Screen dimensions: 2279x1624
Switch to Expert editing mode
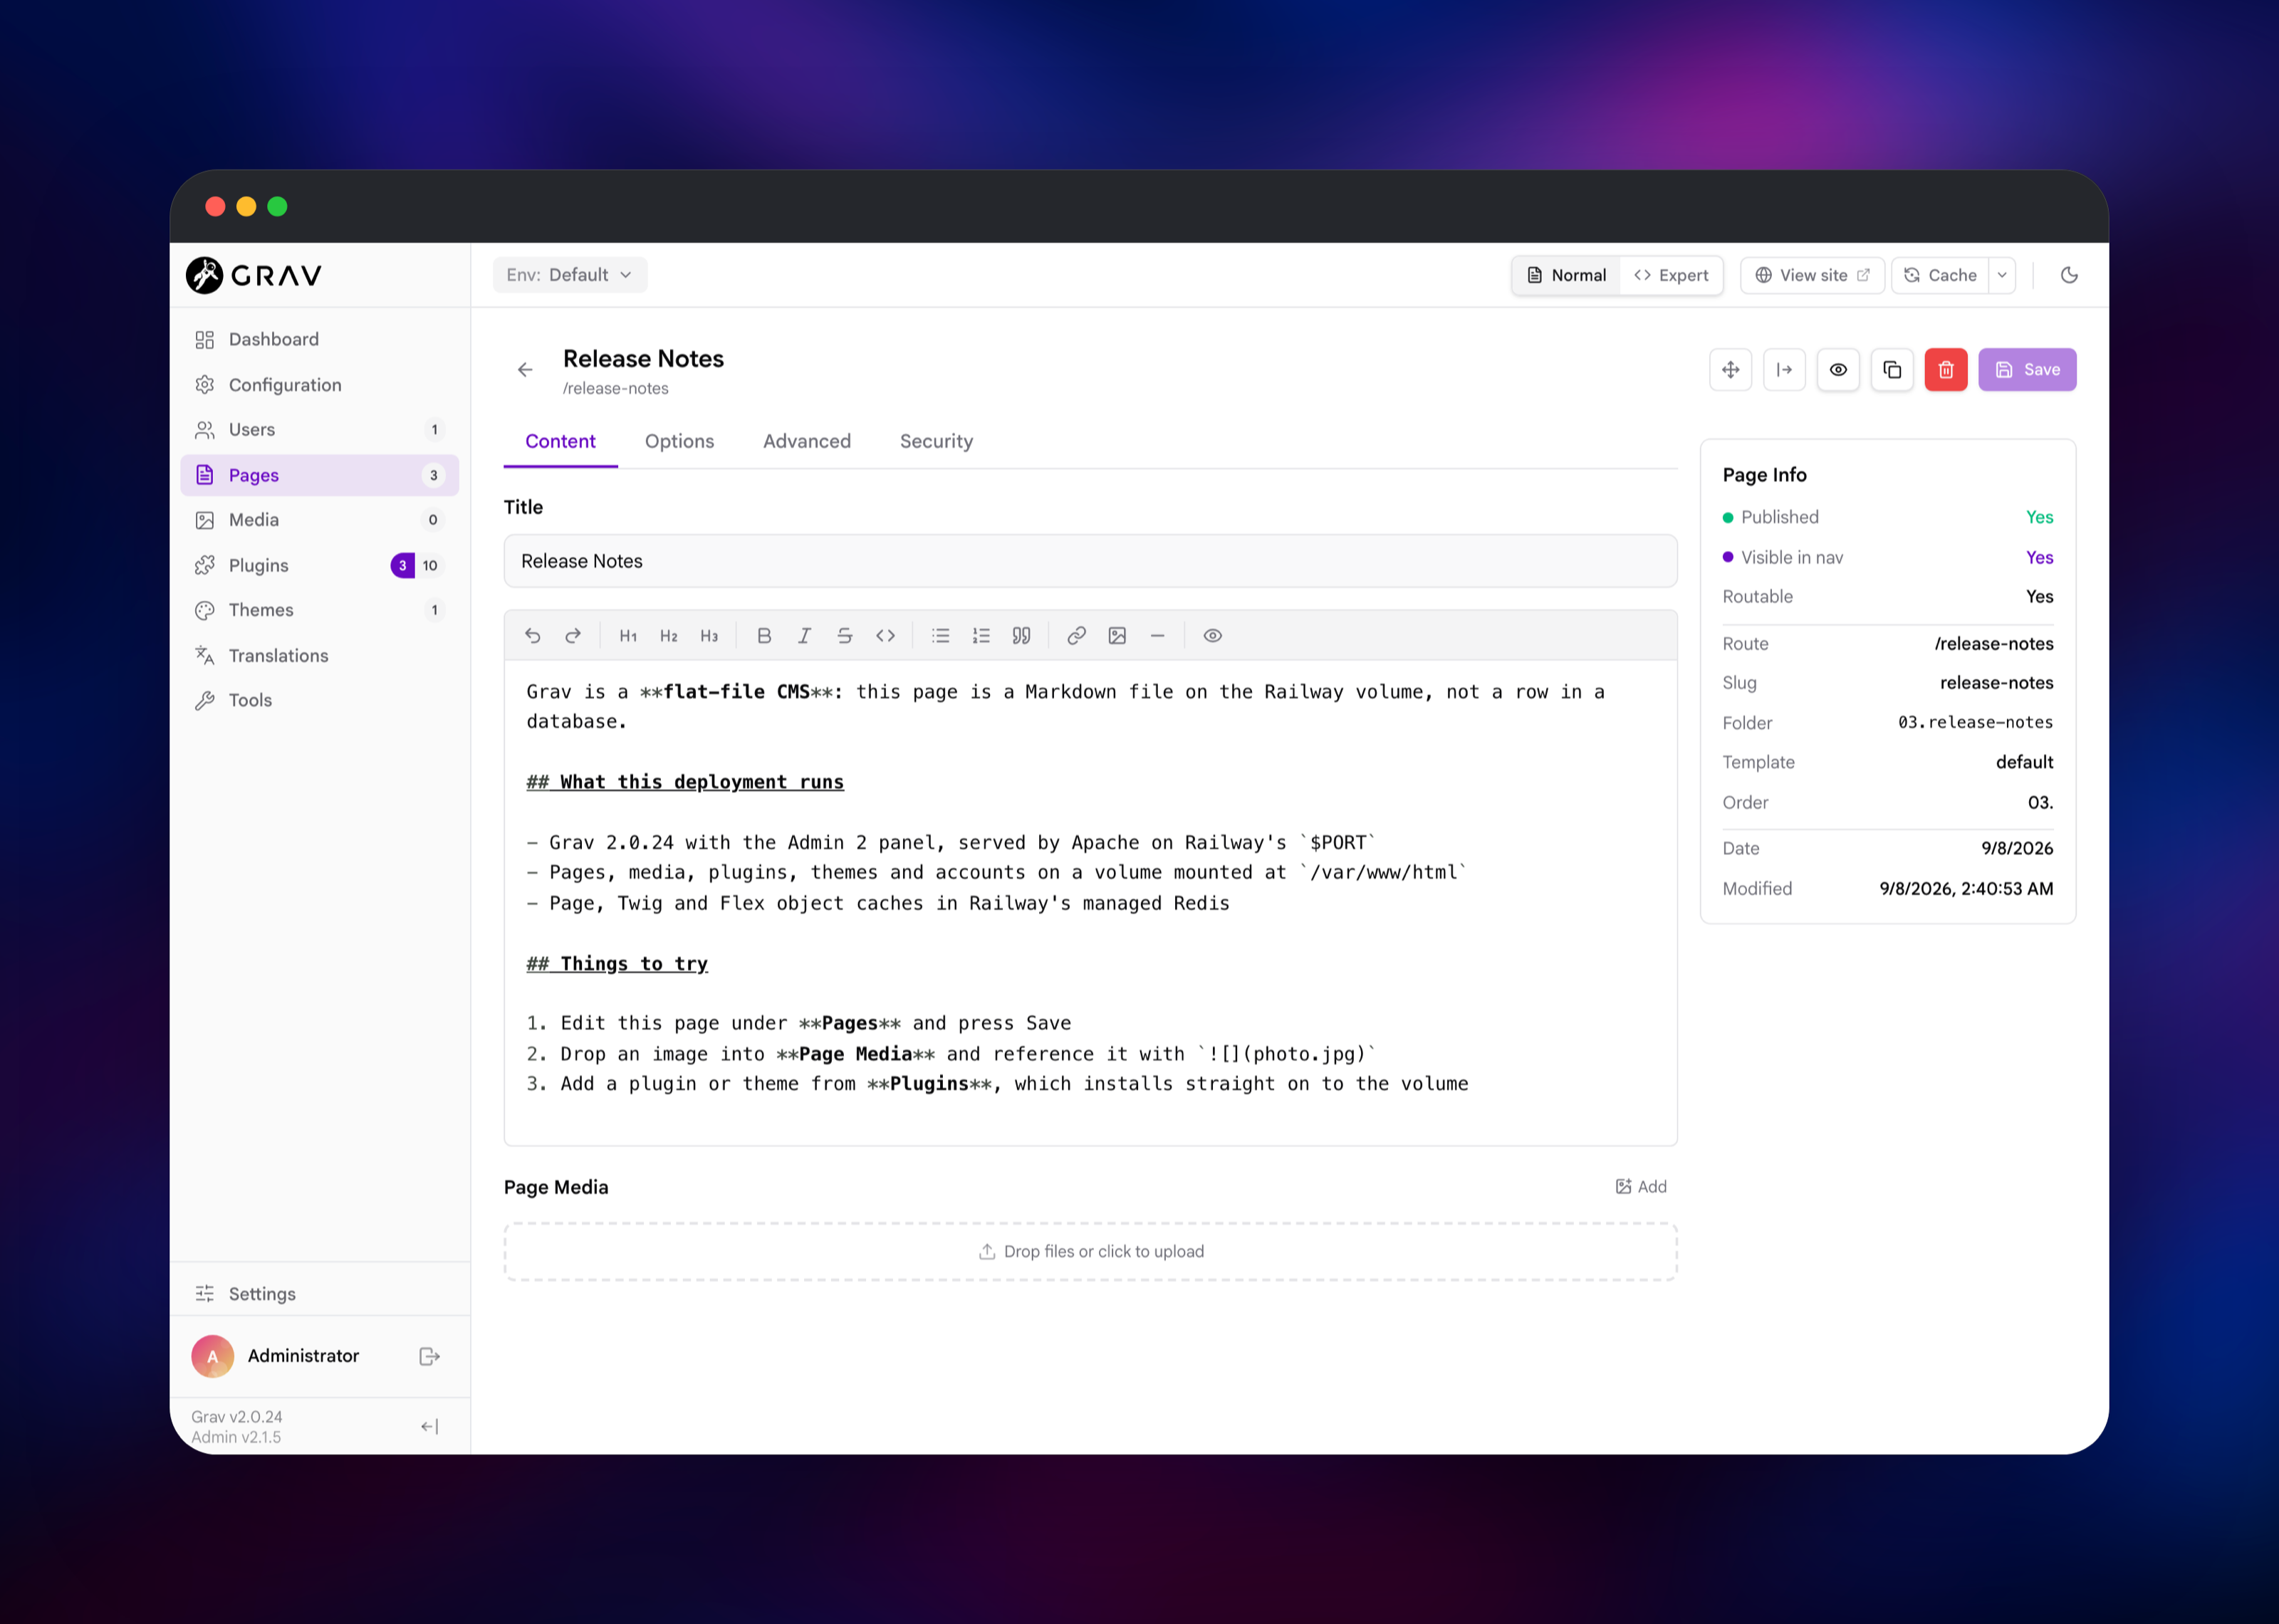1671,275
